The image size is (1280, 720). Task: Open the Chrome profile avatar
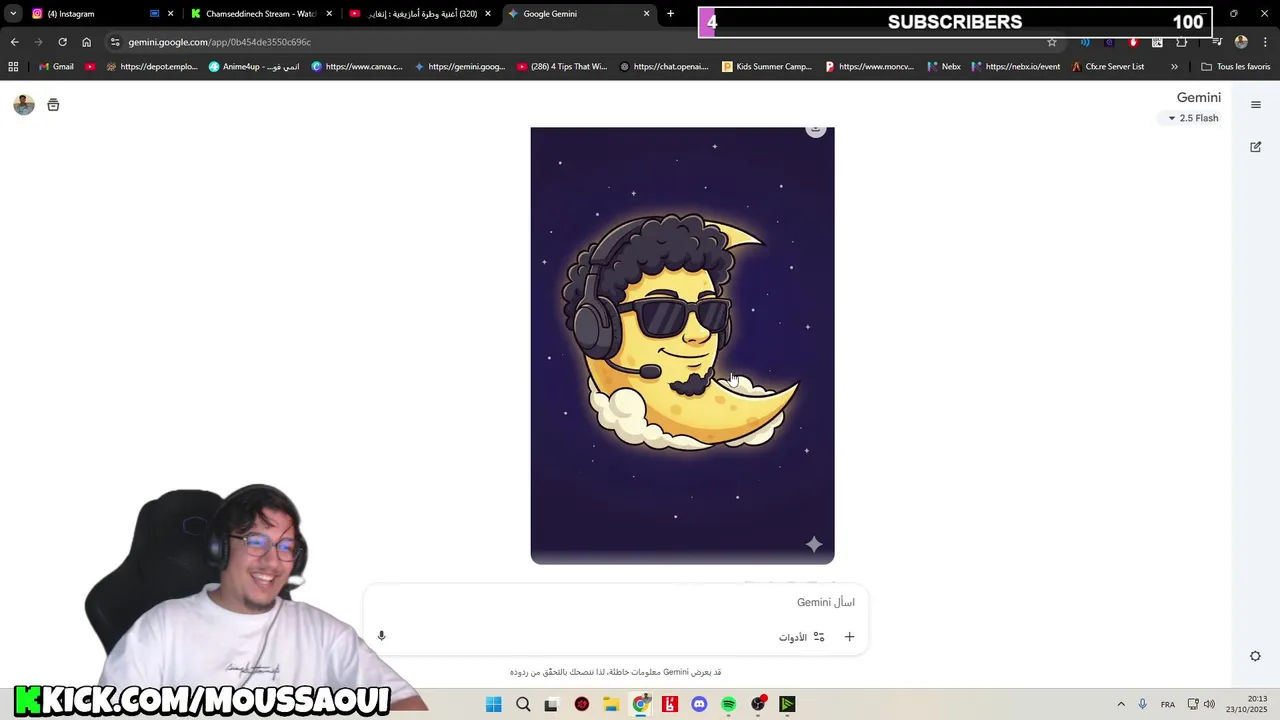tap(1241, 42)
